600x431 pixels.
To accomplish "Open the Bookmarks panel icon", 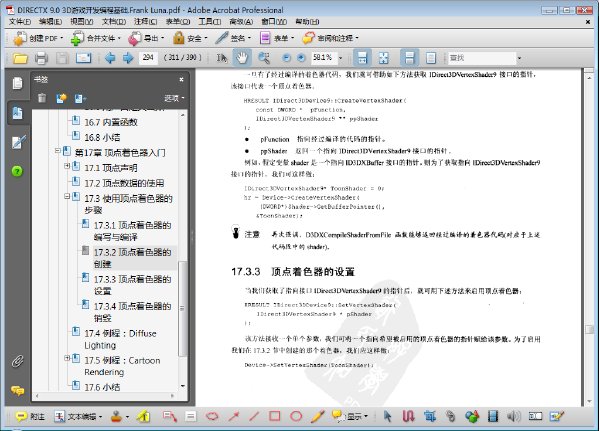I will point(17,113).
